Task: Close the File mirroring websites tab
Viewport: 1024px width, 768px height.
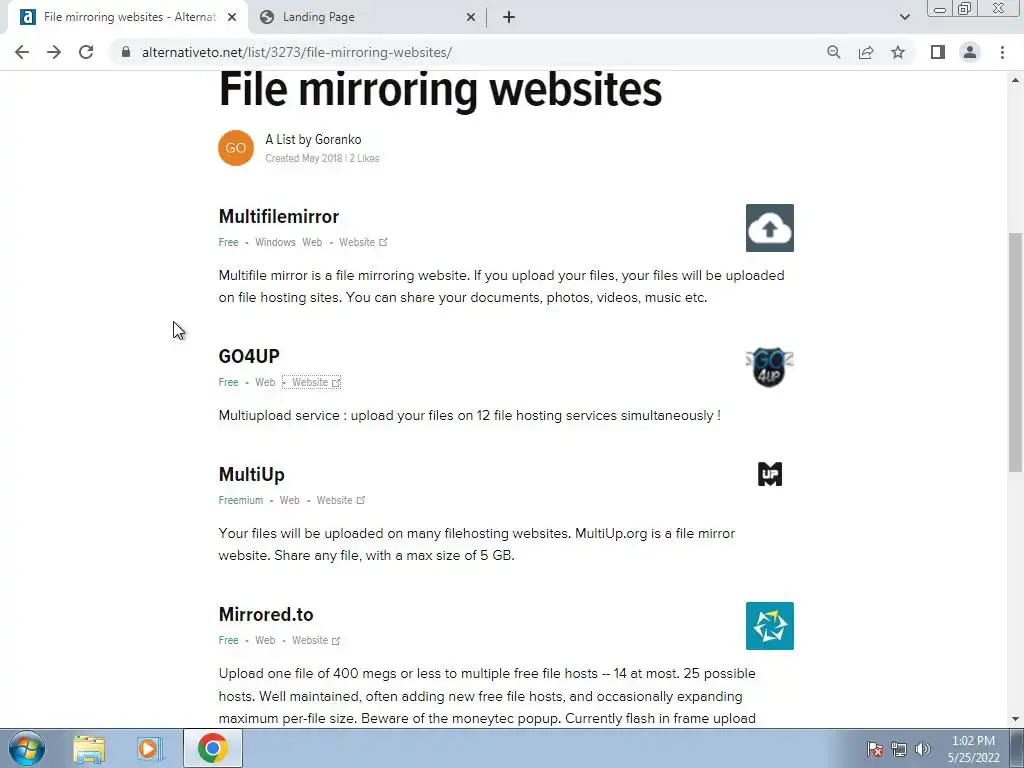Action: tap(232, 17)
